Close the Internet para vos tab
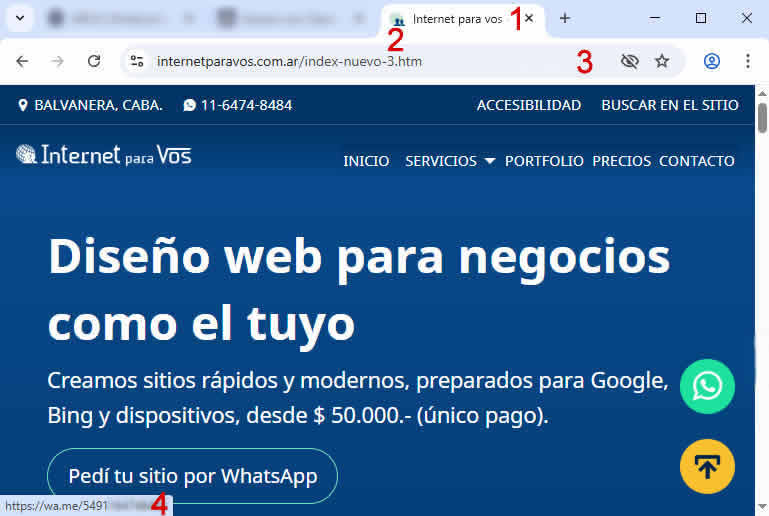Screen dimensions: 769x516 click(529, 19)
